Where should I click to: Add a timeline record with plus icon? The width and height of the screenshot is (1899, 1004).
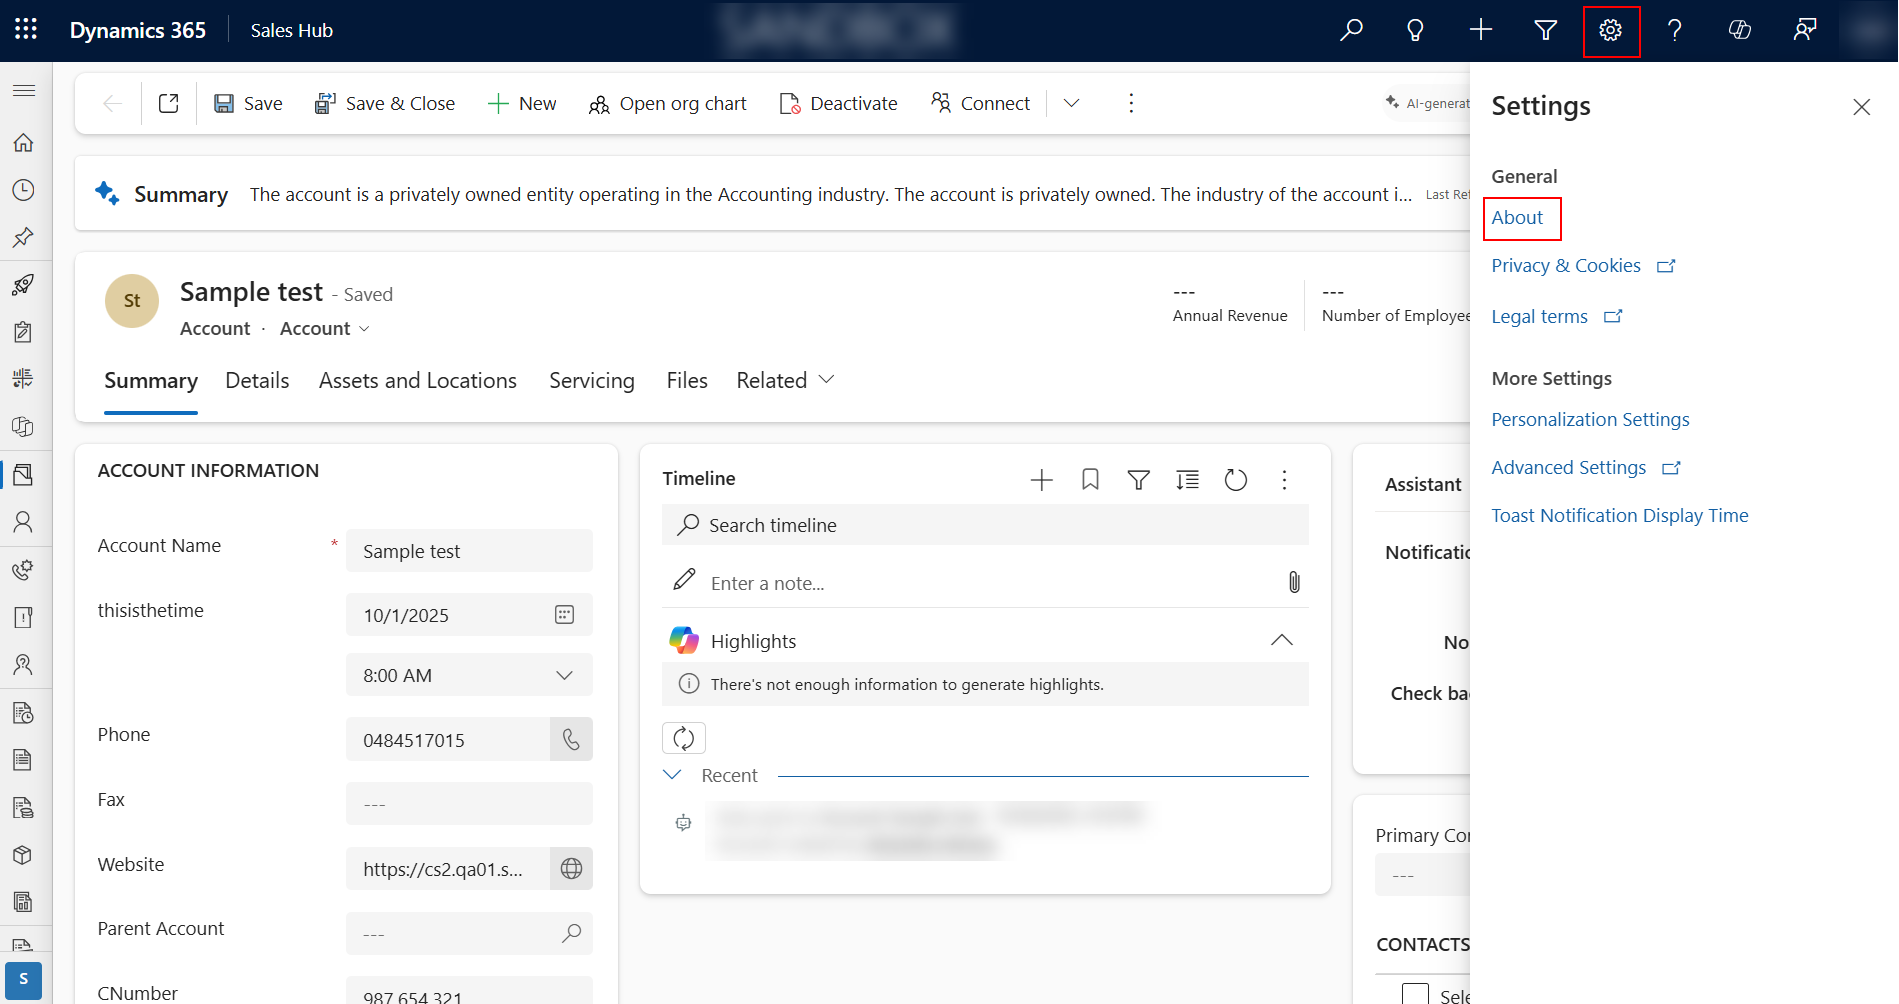pyautogui.click(x=1042, y=480)
